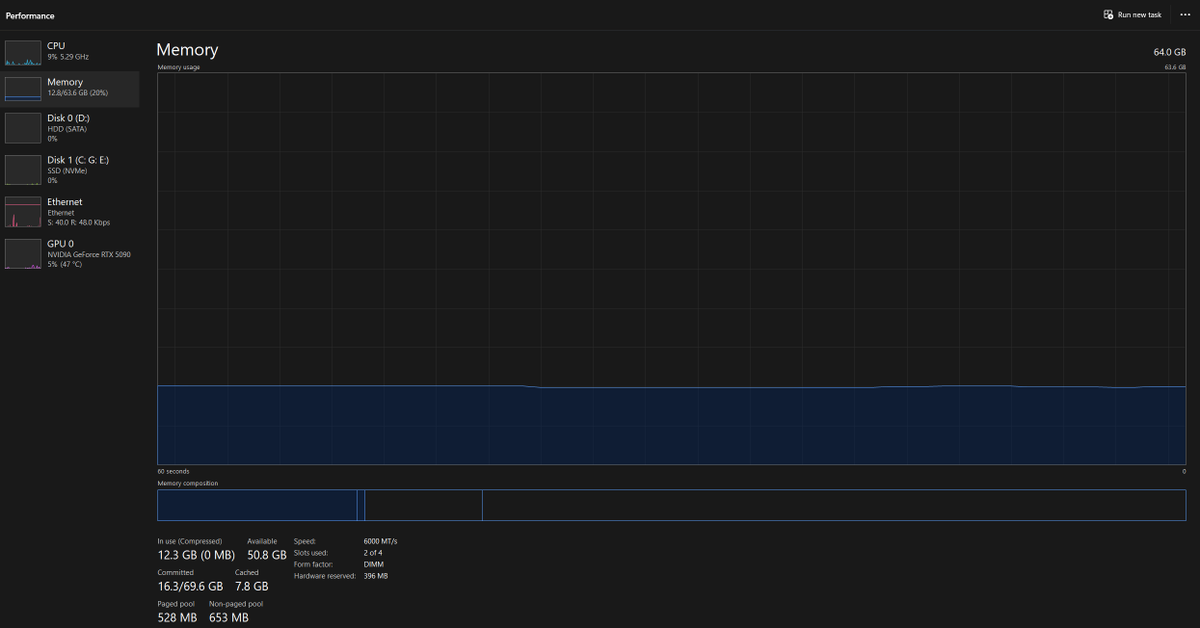Click the Performance page title
The height and width of the screenshot is (628, 1200).
pos(30,16)
